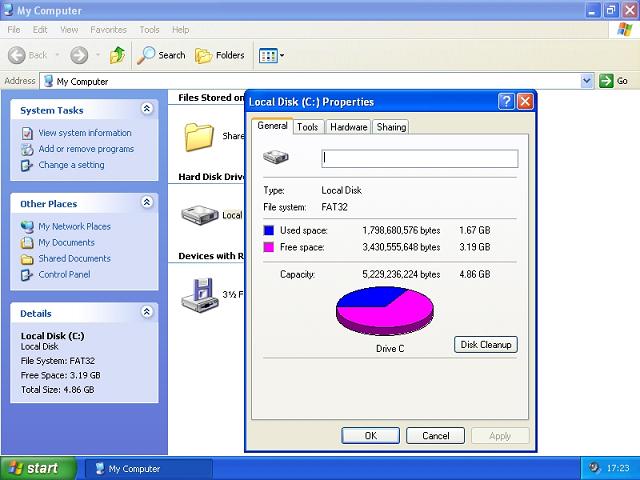Image resolution: width=640 pixels, height=480 pixels.
Task: Select the Shared Documents folder icon
Action: pyautogui.click(x=199, y=137)
